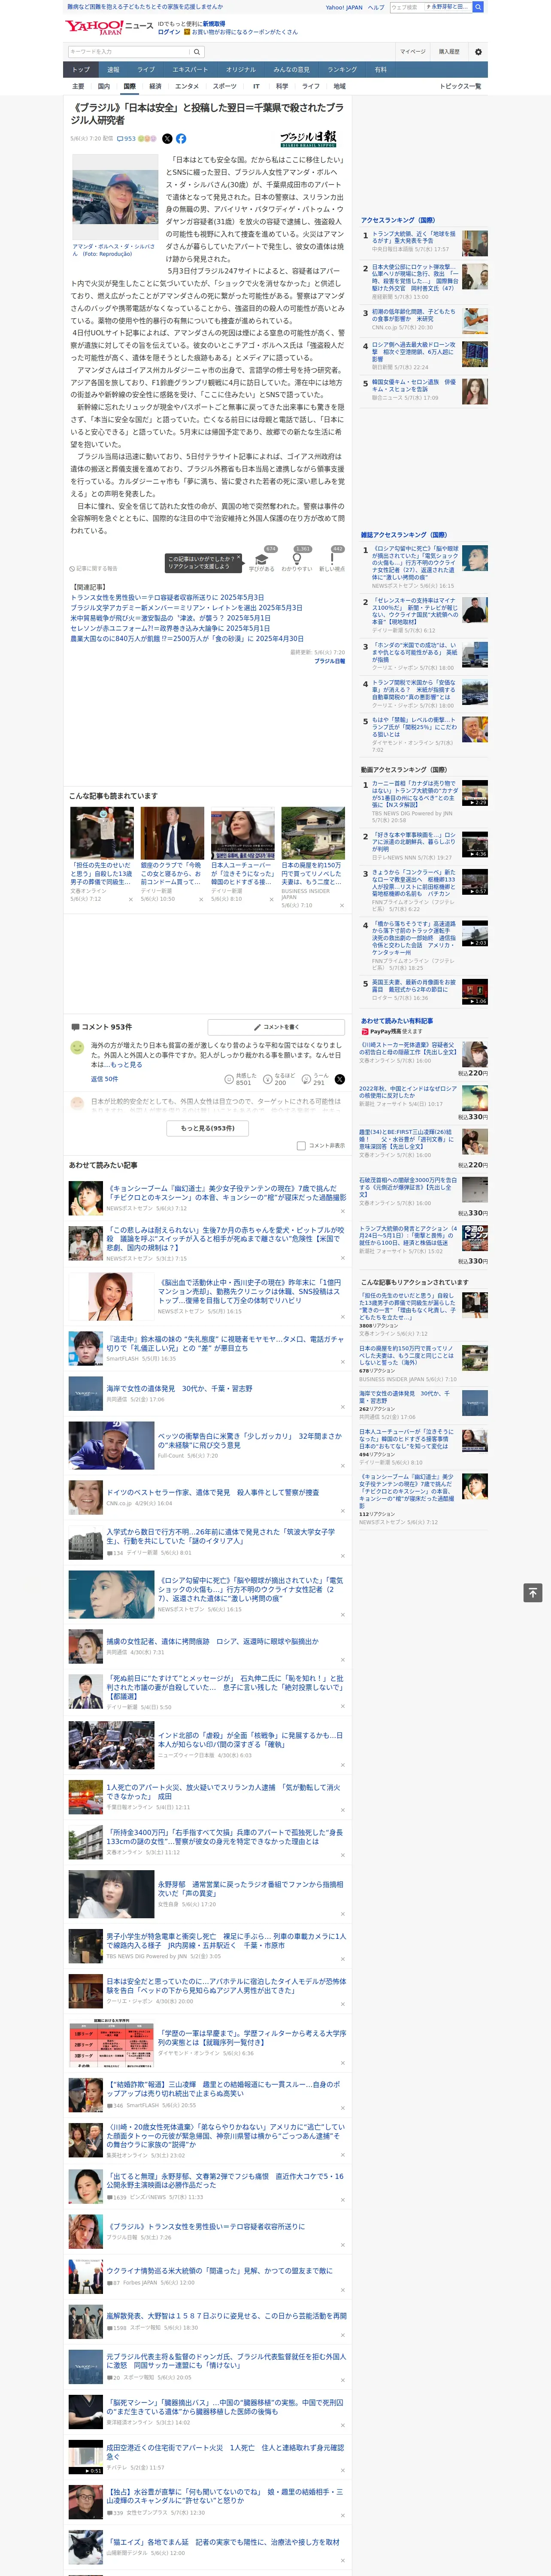Open article ベッツの衝撃告白に米驚き
Screen dimensions: 551x2576
pos(251,1441)
